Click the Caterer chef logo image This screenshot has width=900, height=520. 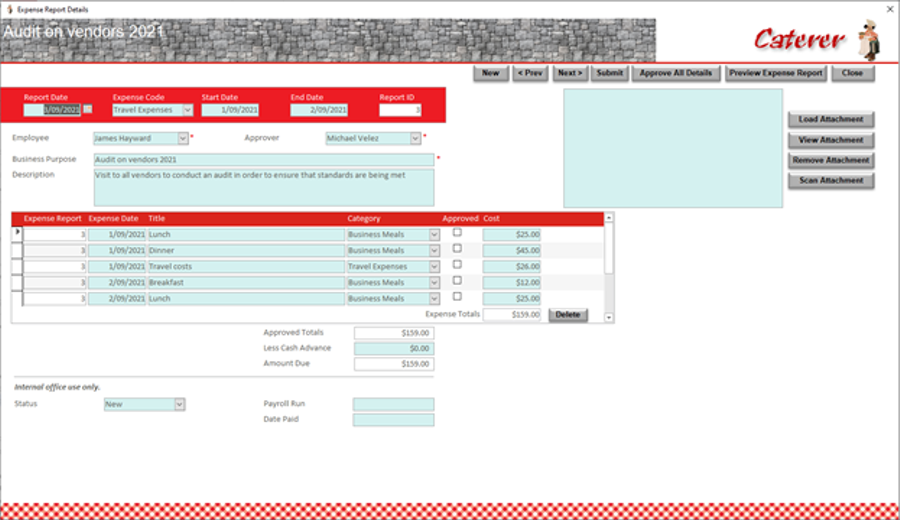click(869, 40)
